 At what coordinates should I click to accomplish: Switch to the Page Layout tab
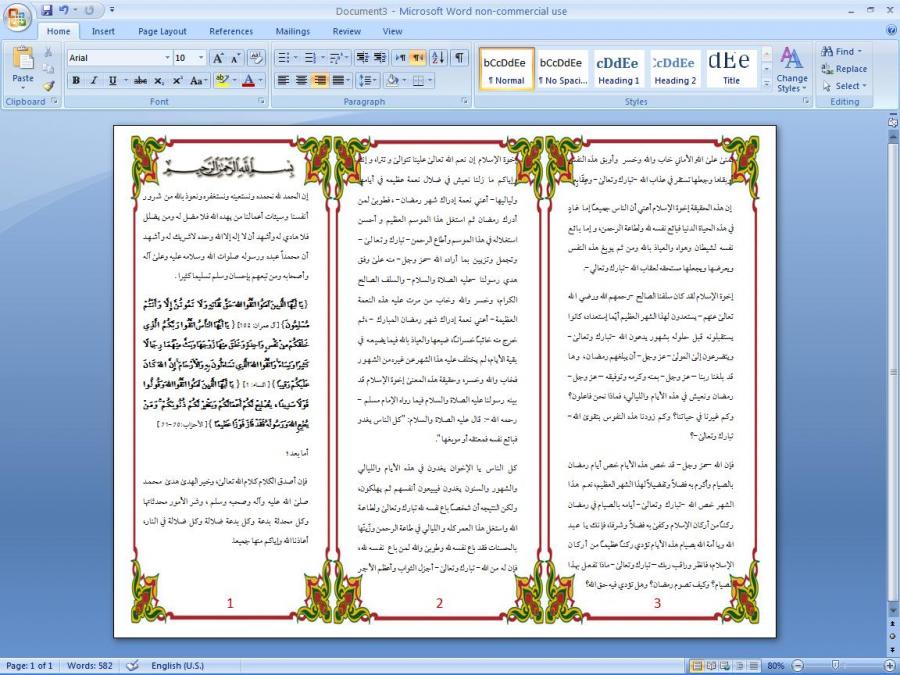pyautogui.click(x=162, y=31)
